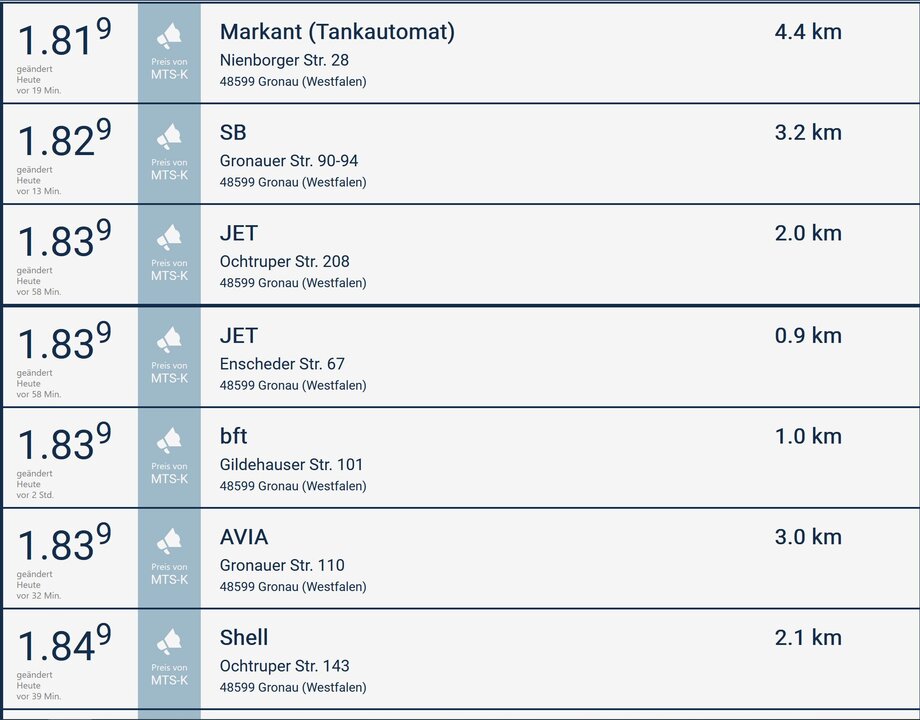Open the SB station name link
This screenshot has width=920, height=720.
point(233,133)
